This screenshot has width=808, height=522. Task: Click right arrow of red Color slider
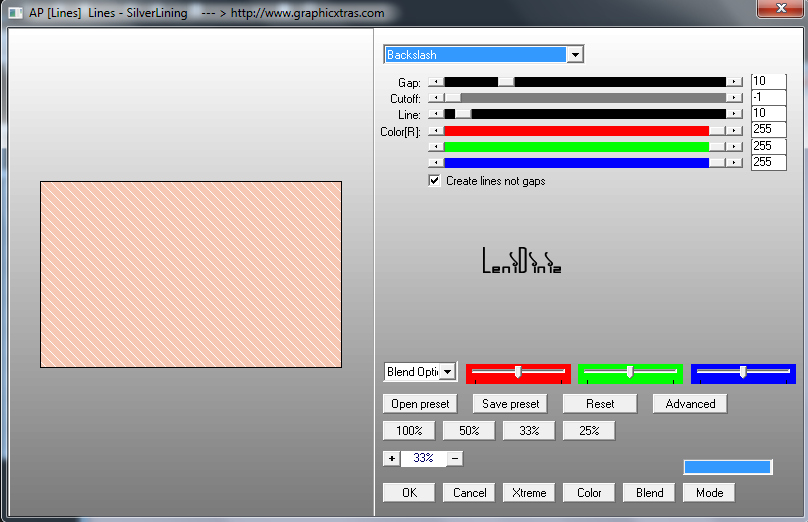[x=734, y=131]
